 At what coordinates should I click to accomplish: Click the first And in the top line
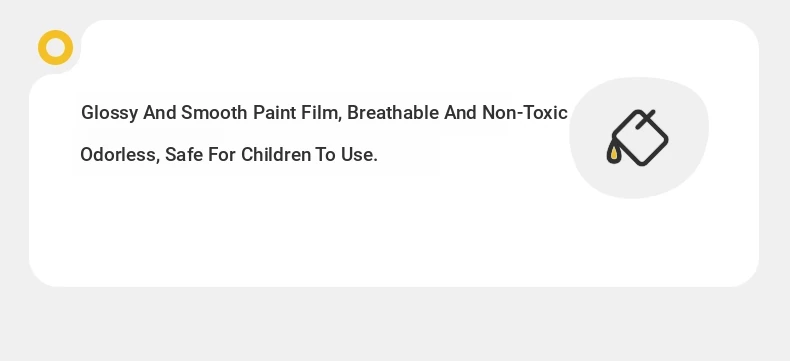click(159, 113)
